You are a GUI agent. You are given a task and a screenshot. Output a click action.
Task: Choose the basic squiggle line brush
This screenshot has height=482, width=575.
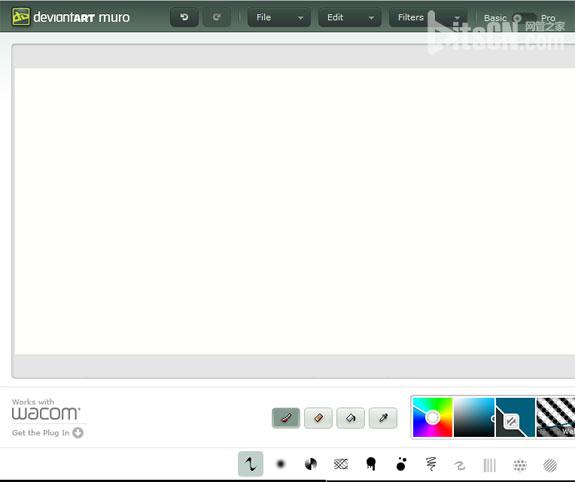(x=250, y=464)
